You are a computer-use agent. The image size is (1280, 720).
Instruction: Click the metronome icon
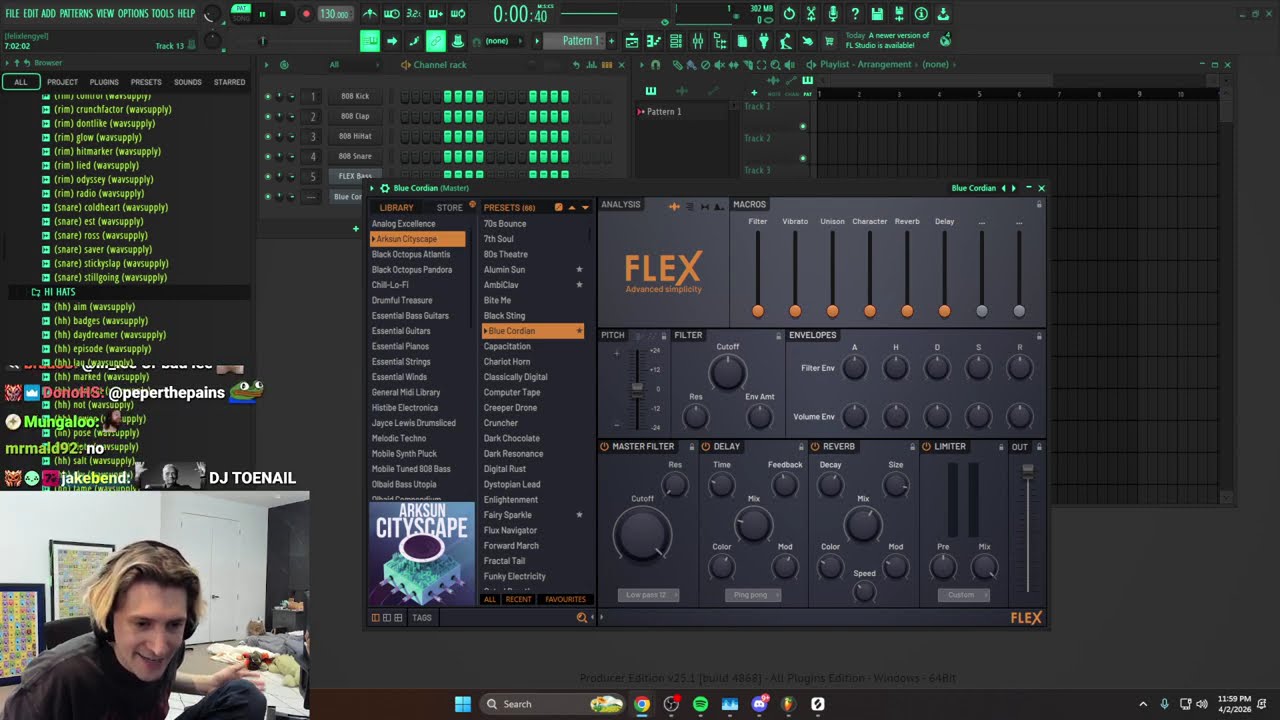click(x=370, y=14)
